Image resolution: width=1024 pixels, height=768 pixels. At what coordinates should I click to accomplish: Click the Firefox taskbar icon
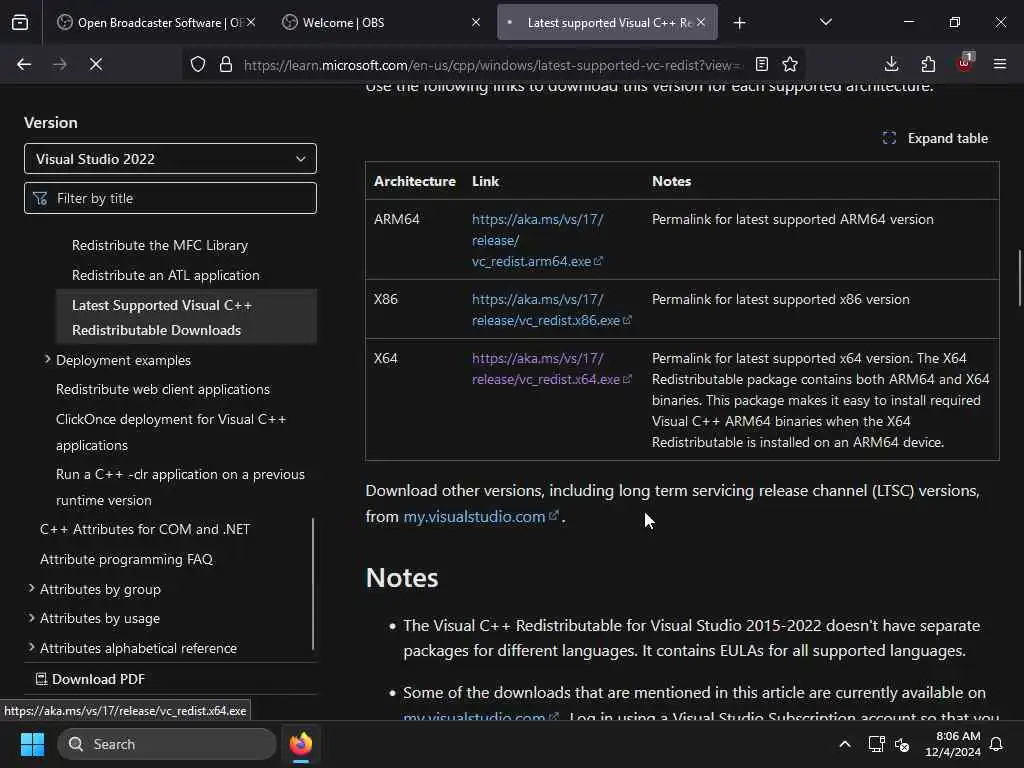301,744
